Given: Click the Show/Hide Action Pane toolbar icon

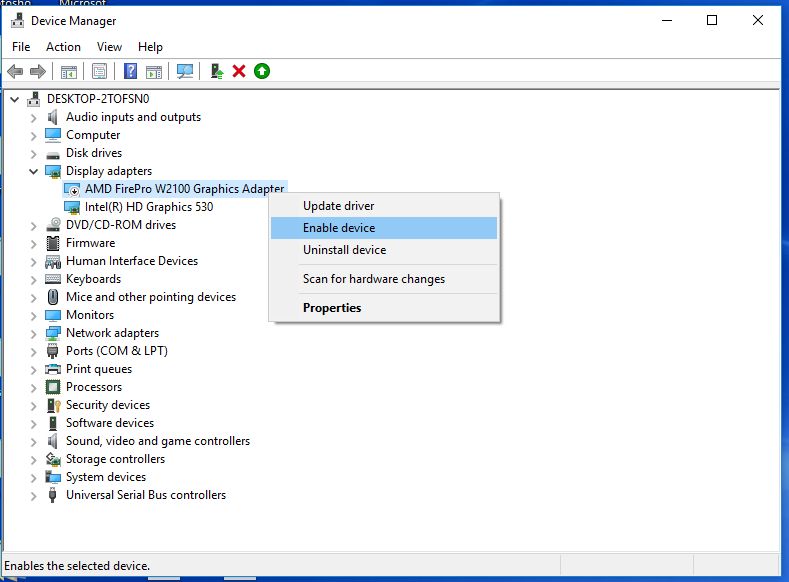Looking at the screenshot, I should 154,71.
